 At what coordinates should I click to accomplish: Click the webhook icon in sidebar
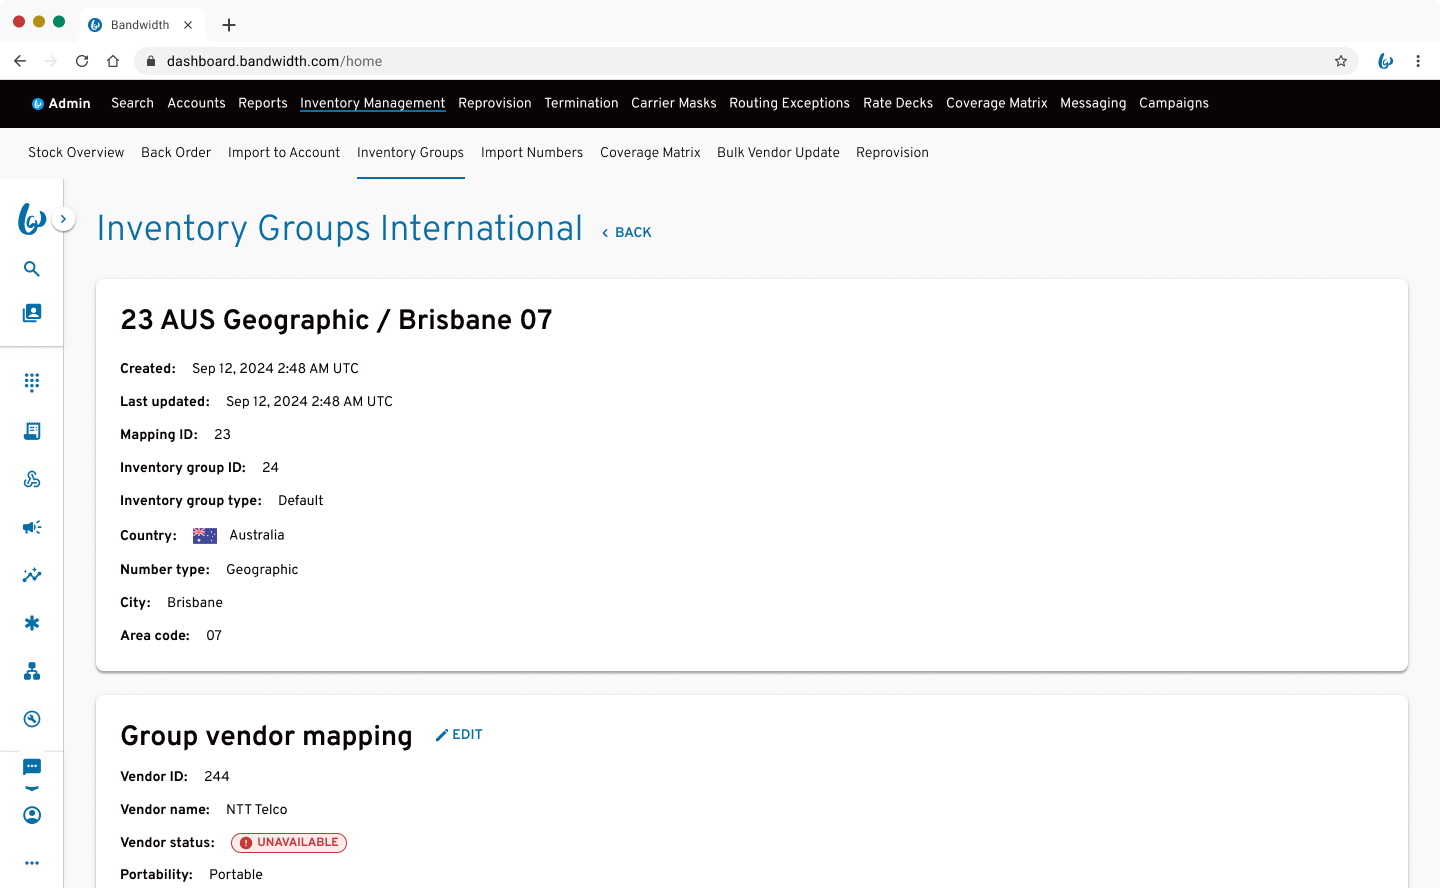(x=32, y=479)
